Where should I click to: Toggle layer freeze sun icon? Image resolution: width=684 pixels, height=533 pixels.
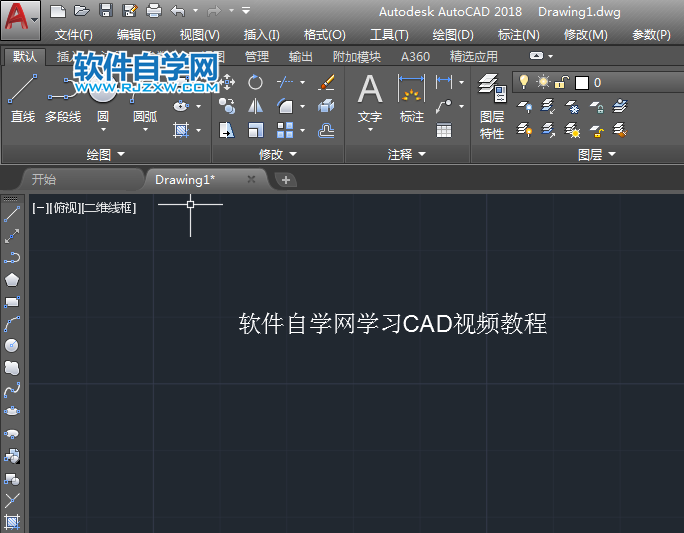pos(544,82)
